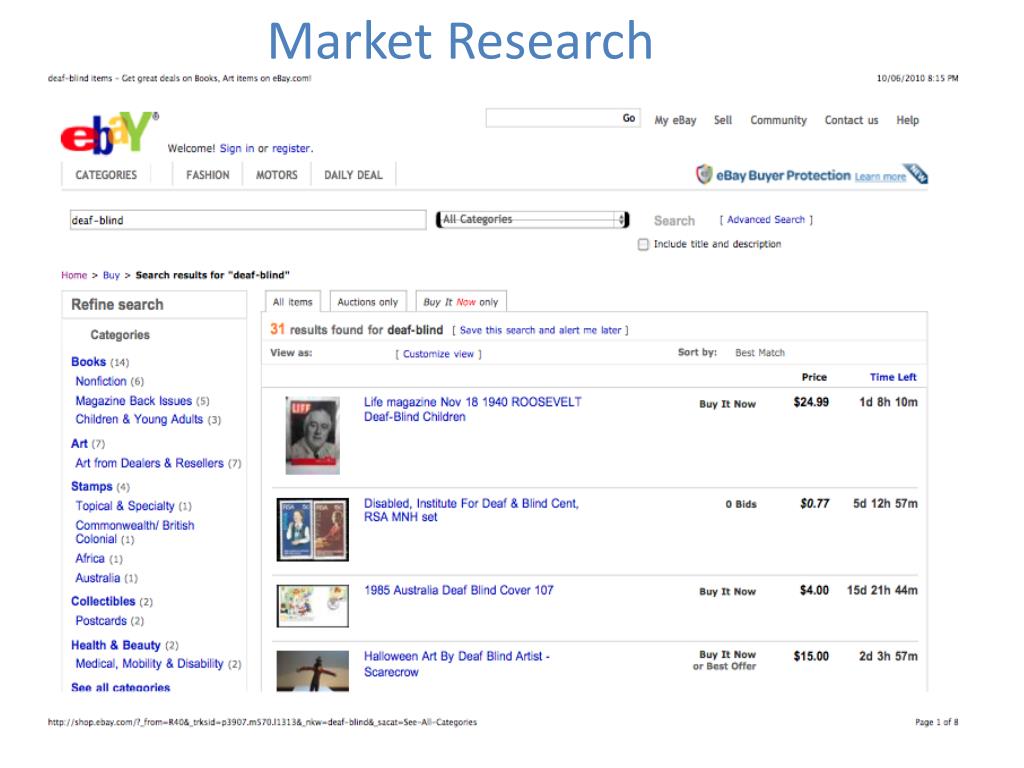Open the CATEGORIES menu

[x=106, y=175]
